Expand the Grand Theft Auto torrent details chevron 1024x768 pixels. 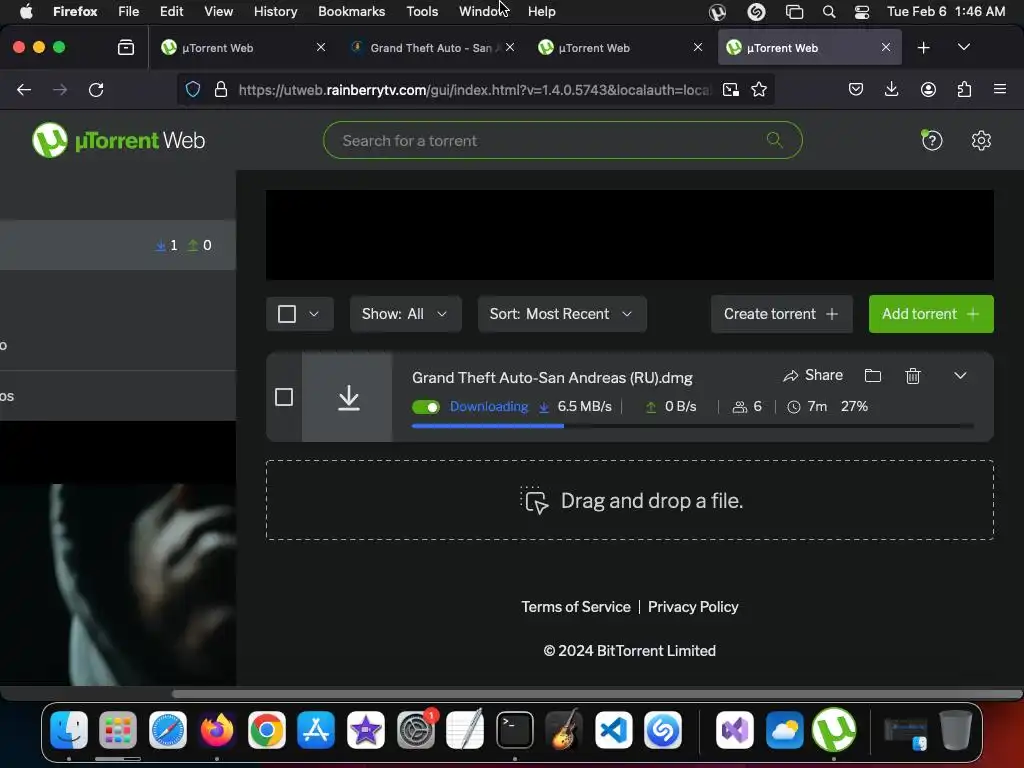pyautogui.click(x=960, y=376)
